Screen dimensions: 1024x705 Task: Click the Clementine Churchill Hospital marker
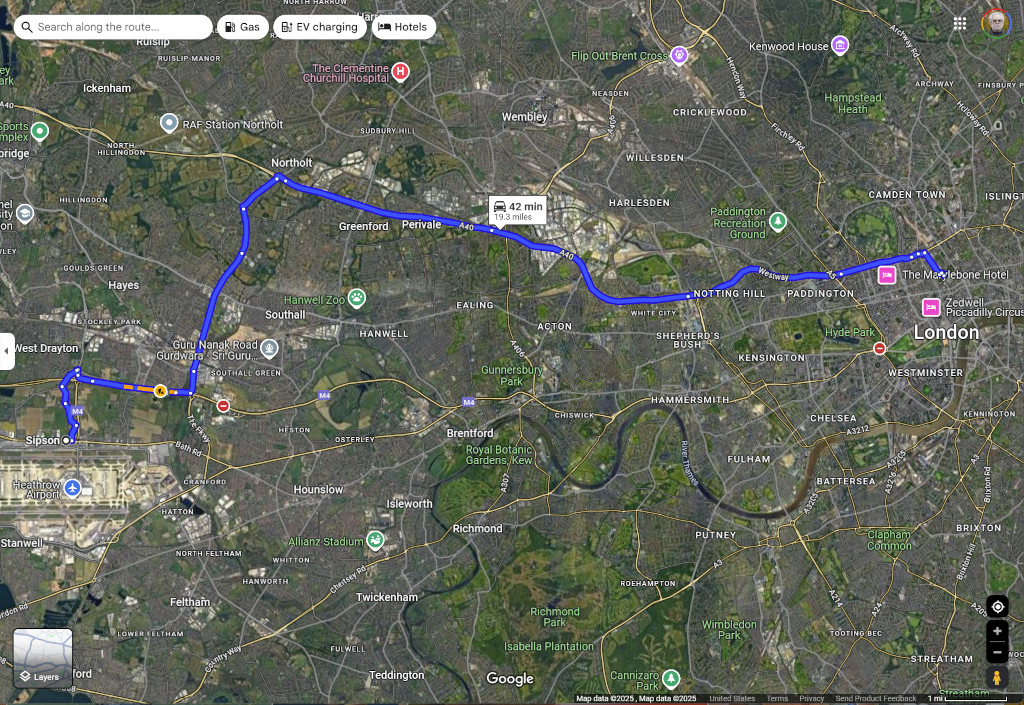pos(400,71)
